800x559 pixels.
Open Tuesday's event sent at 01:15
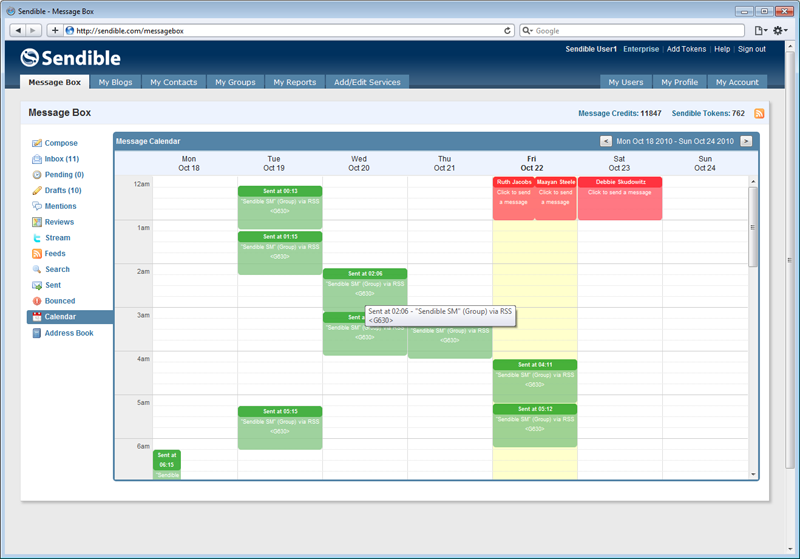pyautogui.click(x=280, y=253)
